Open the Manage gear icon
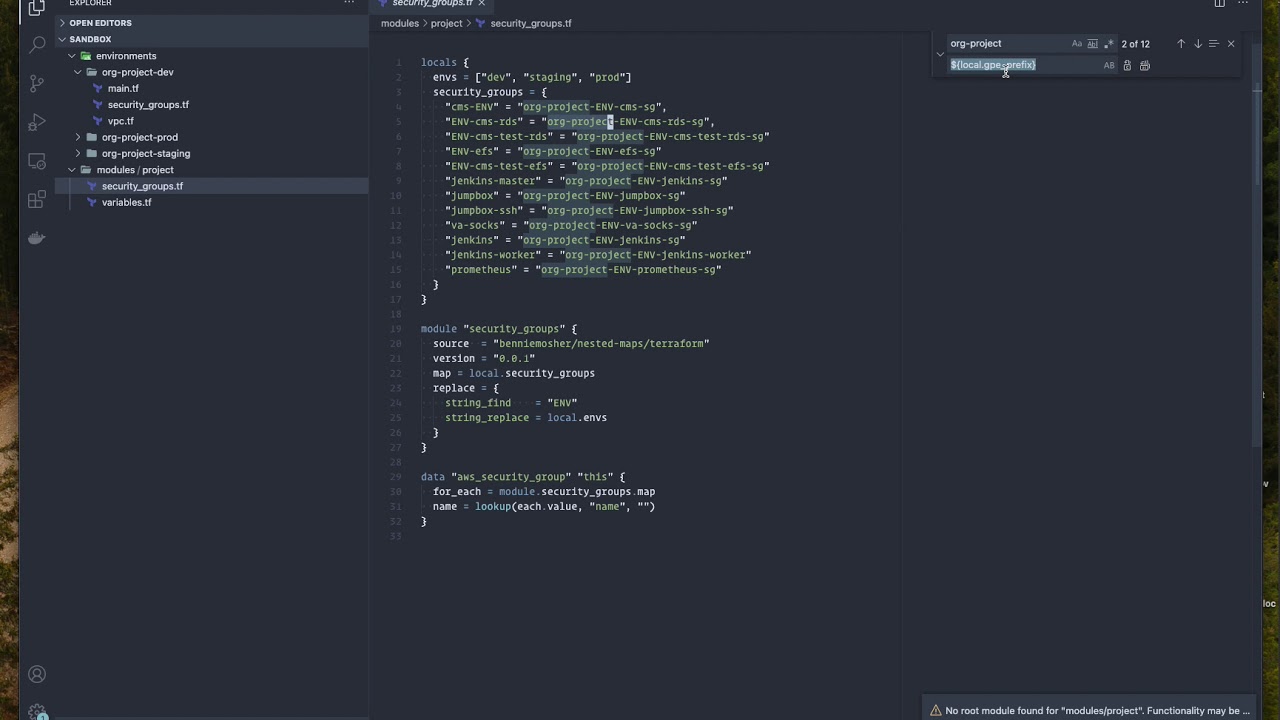This screenshot has height=720, width=1280. pos(36,712)
